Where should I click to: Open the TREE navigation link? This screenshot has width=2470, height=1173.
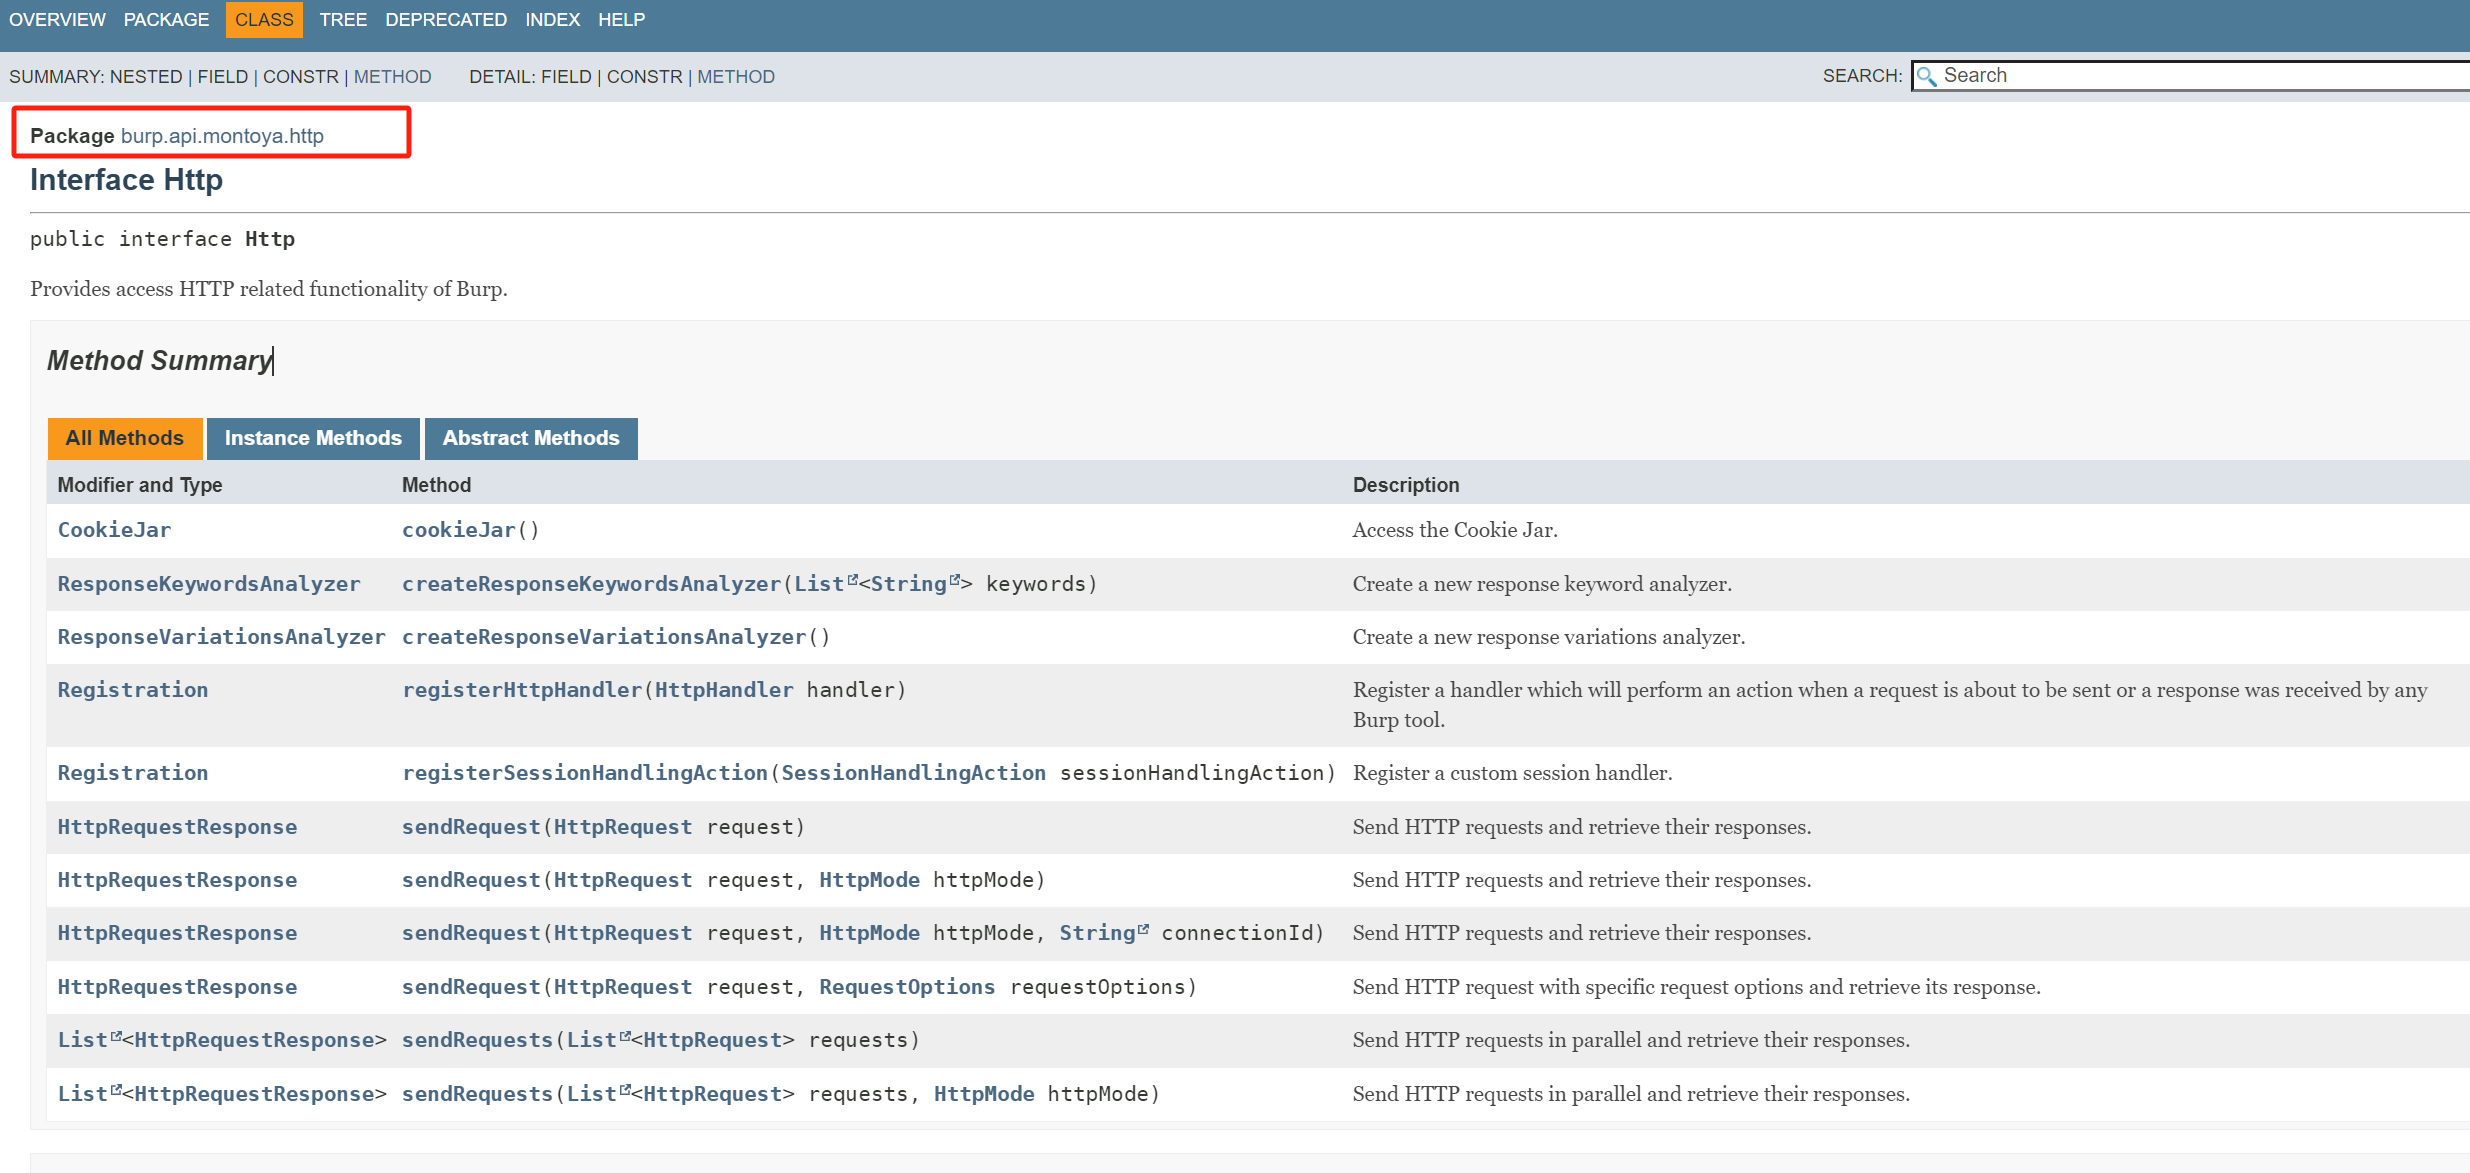click(343, 20)
